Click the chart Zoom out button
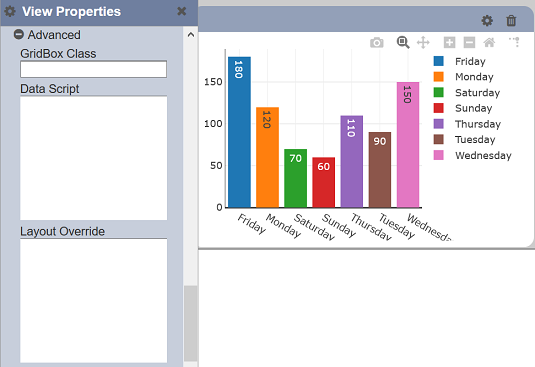 (469, 43)
